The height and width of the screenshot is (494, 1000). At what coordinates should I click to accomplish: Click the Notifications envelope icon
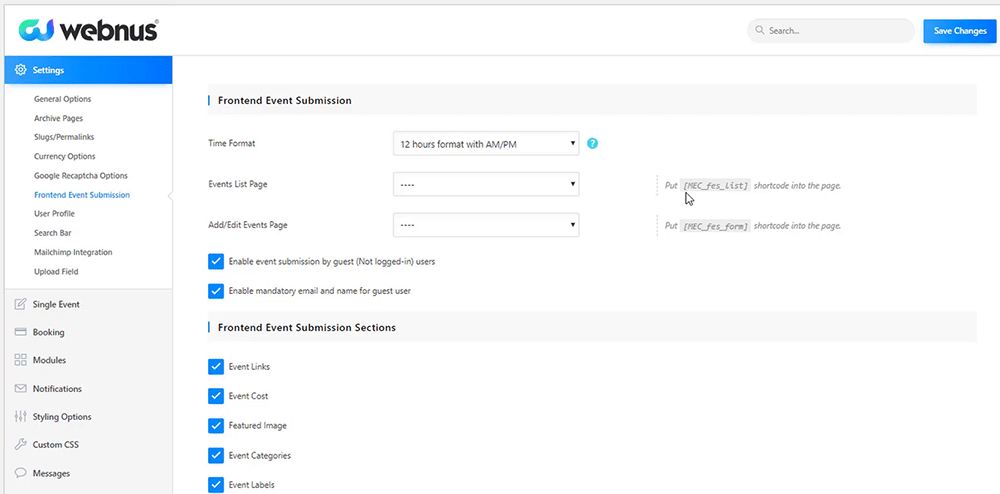tap(20, 388)
